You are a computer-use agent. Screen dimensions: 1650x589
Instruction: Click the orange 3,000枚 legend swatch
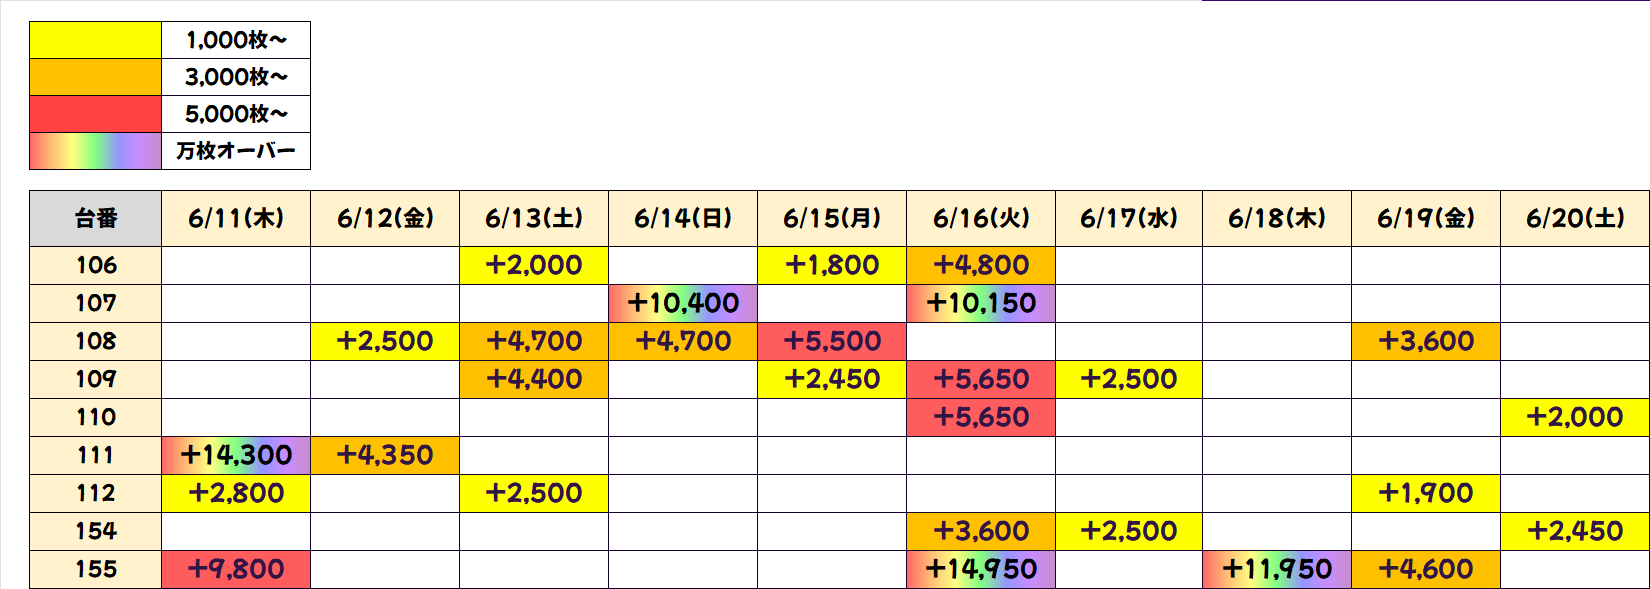(x=95, y=77)
